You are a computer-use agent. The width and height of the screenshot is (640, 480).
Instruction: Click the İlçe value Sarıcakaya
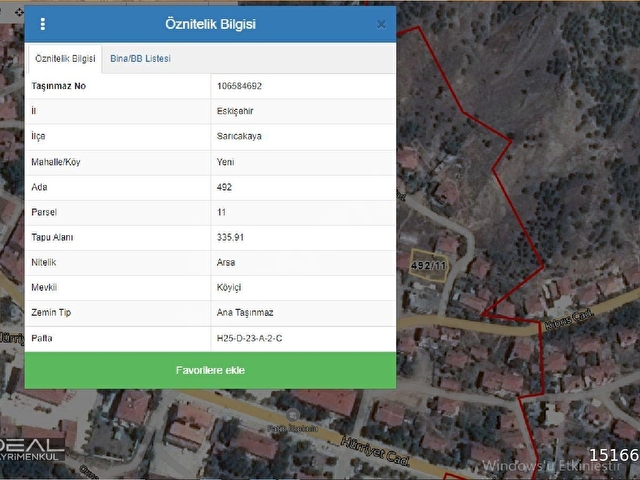(239, 136)
